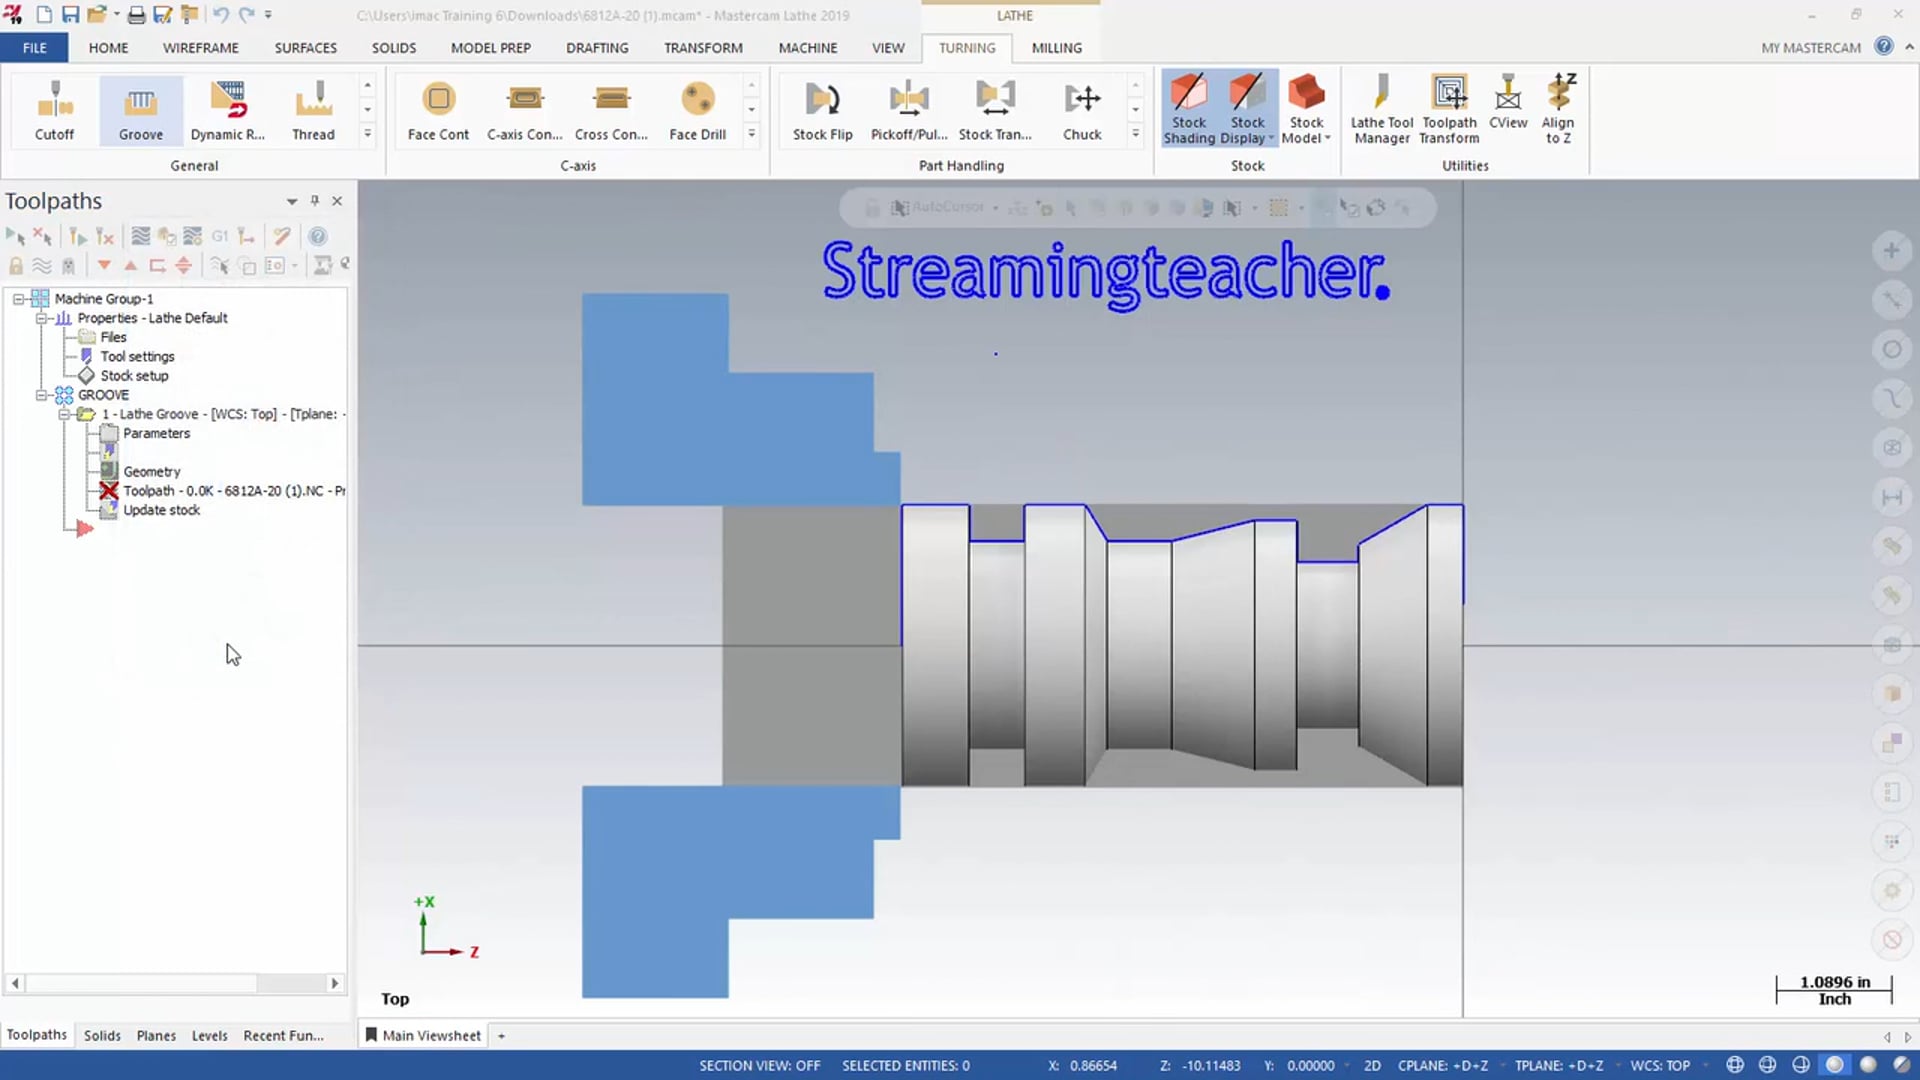Select Stock Transfer operation
The image size is (1920, 1080).
point(995,110)
